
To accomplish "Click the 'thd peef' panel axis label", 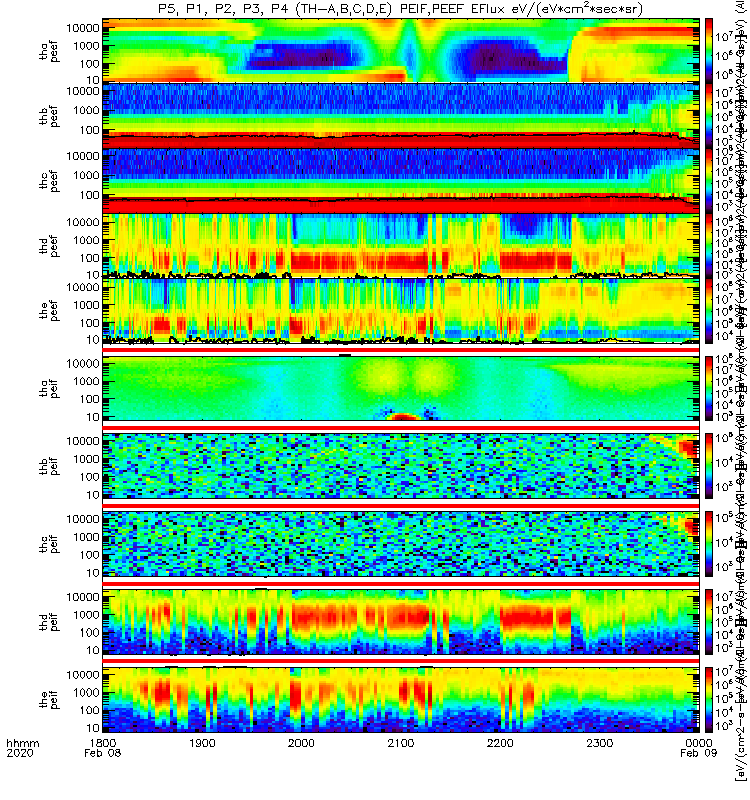I will [49, 246].
